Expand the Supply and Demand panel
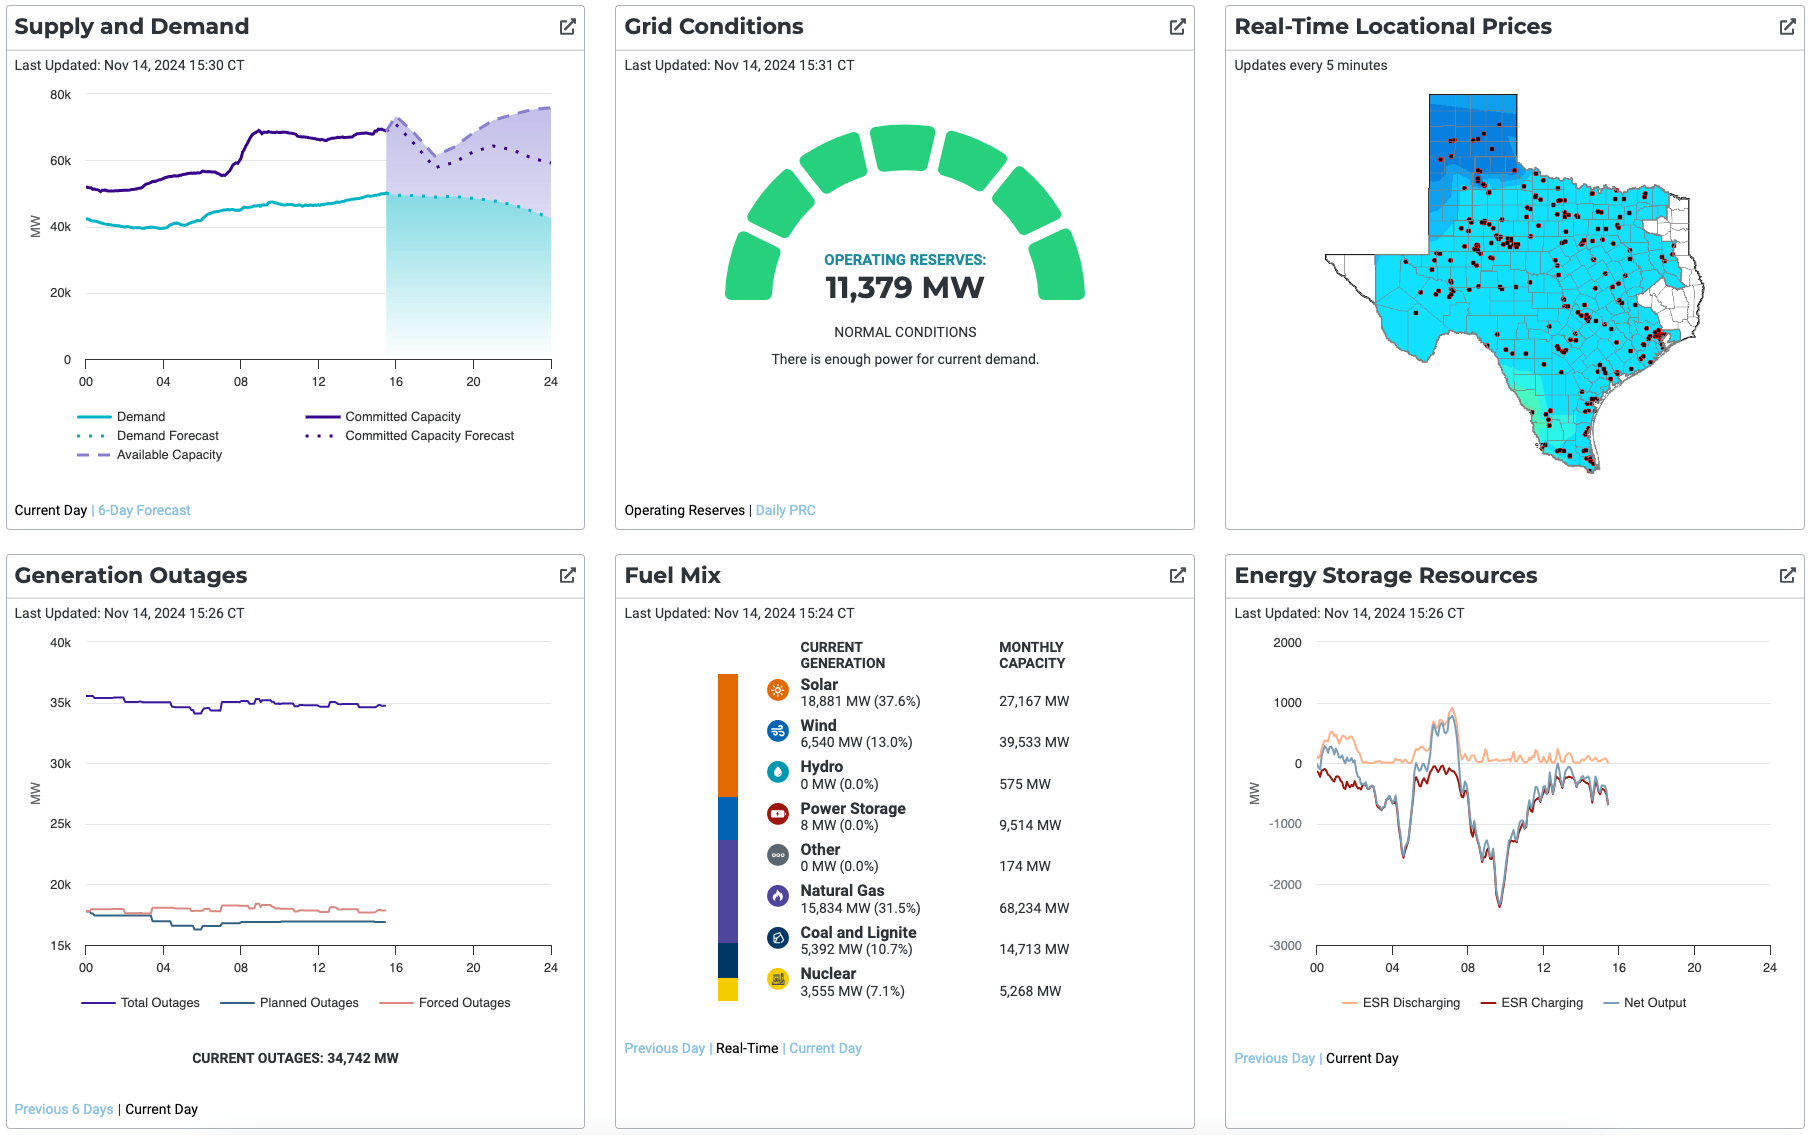Viewport: 1810px width, 1135px height. (x=567, y=27)
